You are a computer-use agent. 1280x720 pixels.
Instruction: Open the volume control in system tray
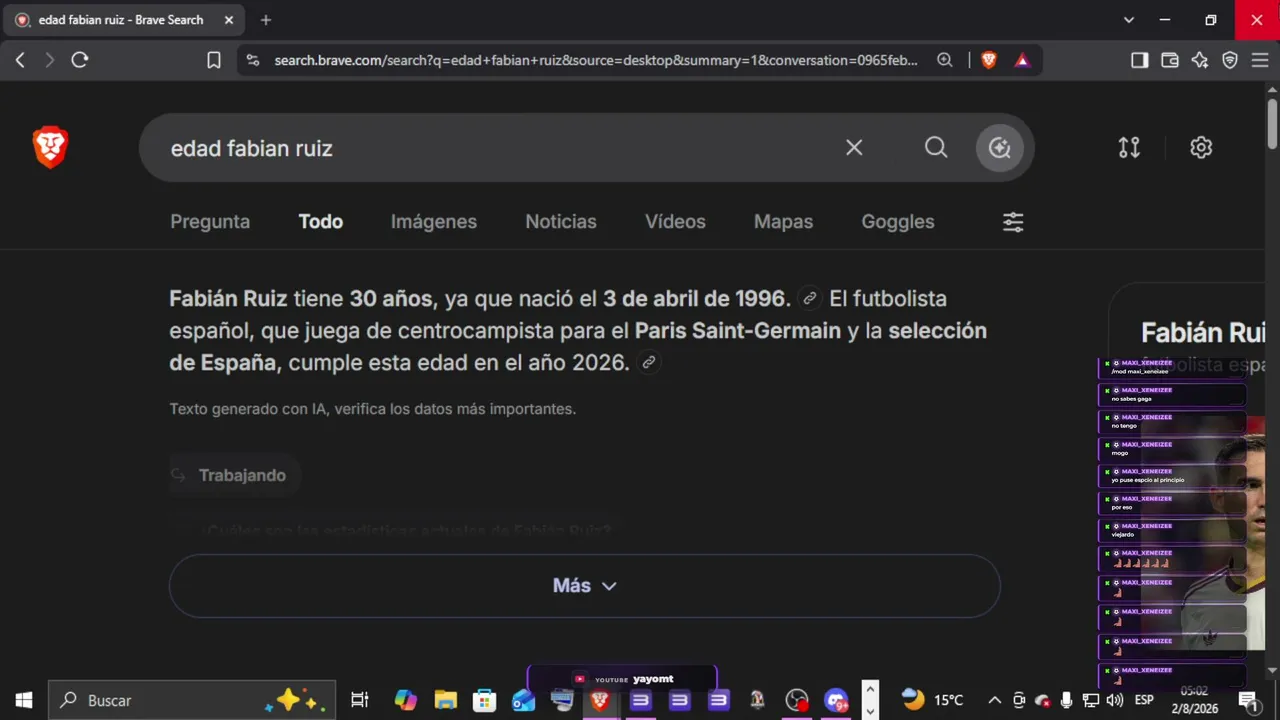[1115, 700]
